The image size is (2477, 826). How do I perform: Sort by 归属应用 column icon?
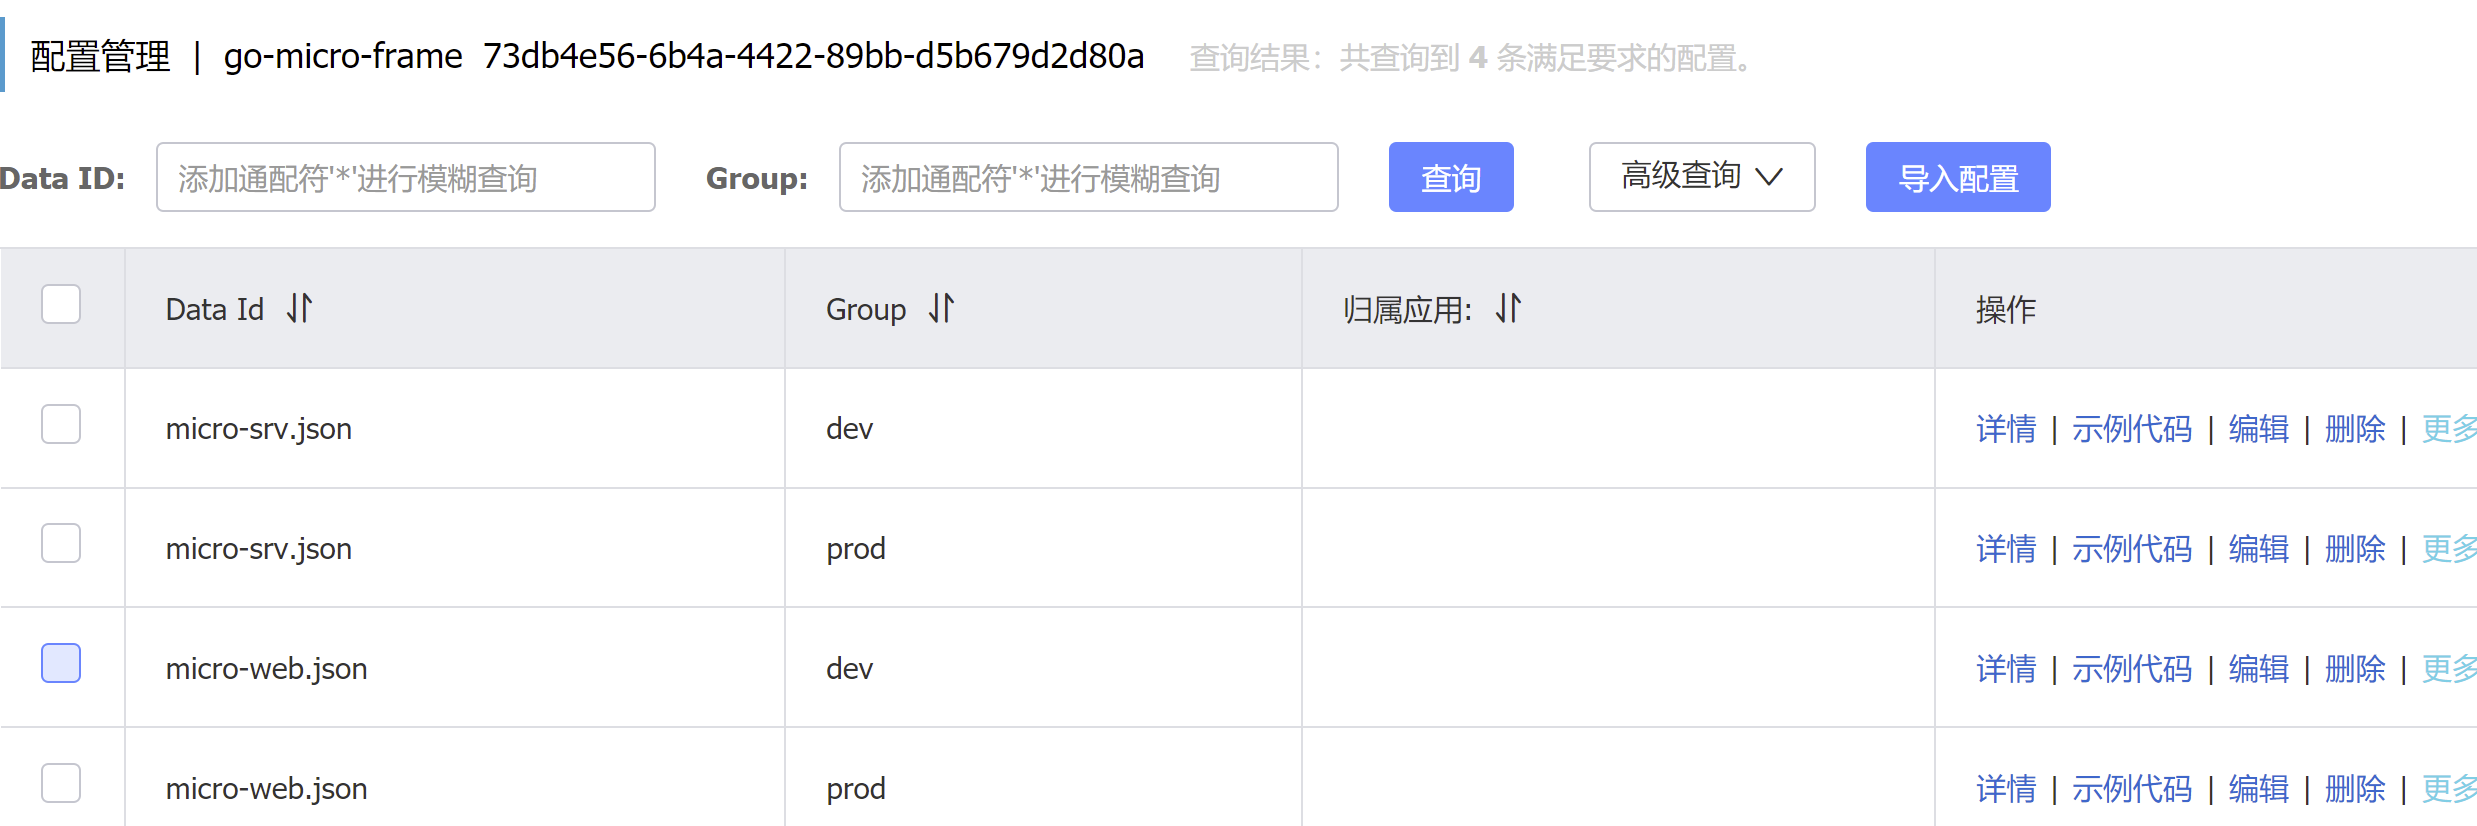click(x=1508, y=308)
